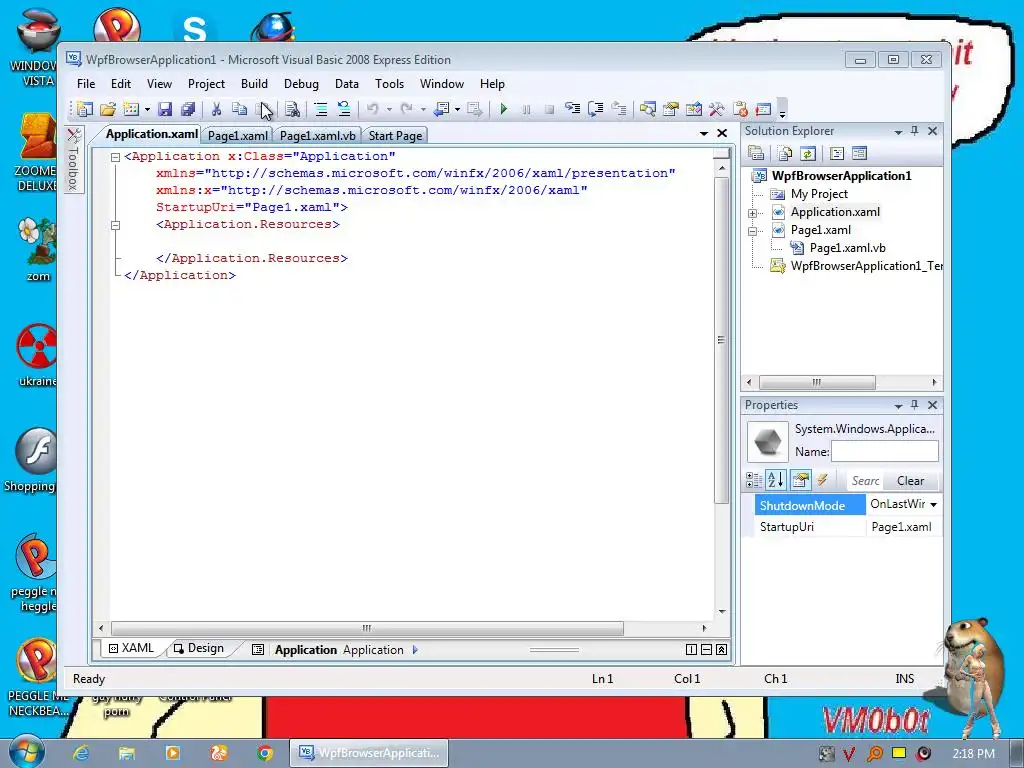This screenshot has height=768, width=1024.
Task: Open the Build menu
Action: coord(254,84)
